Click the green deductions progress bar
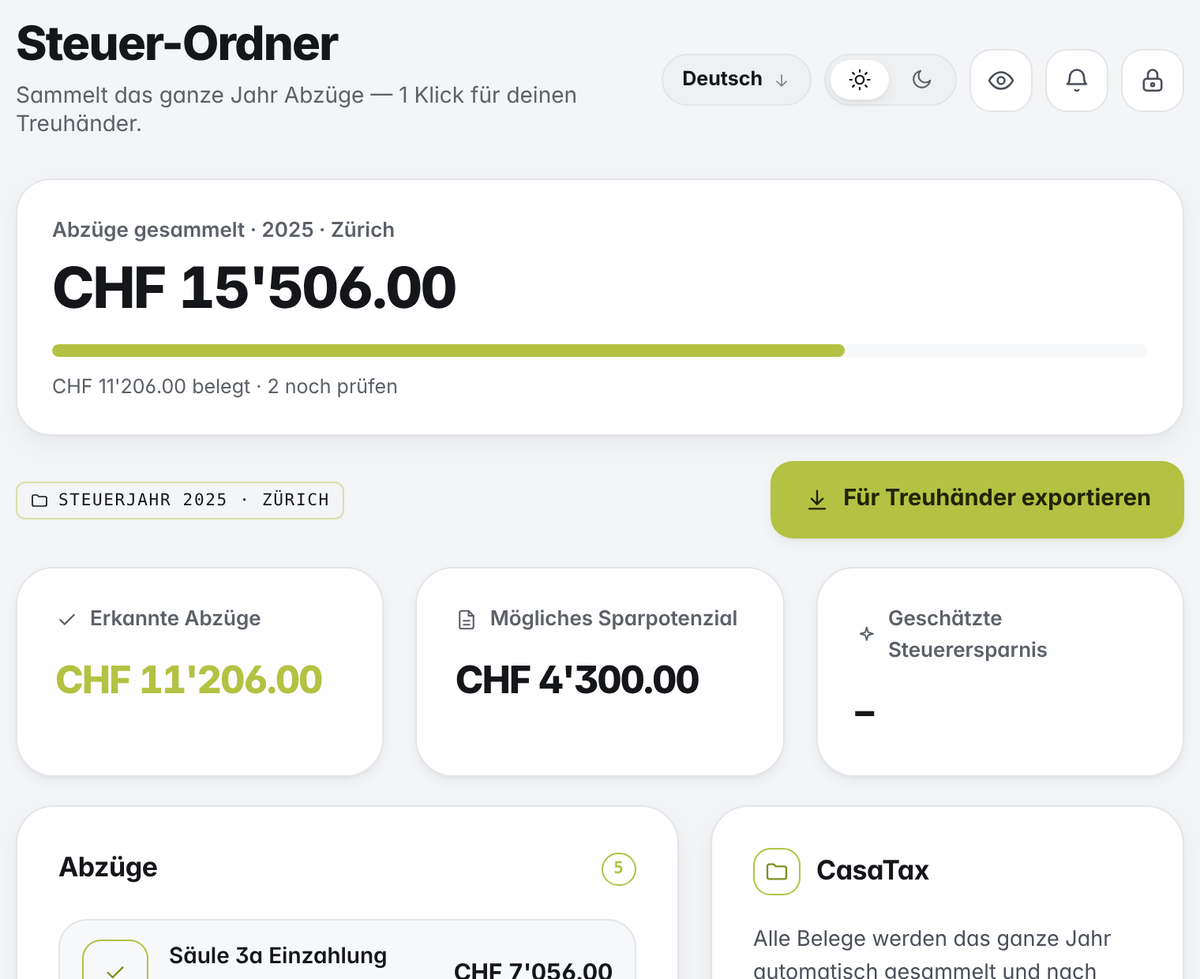 tap(448, 351)
